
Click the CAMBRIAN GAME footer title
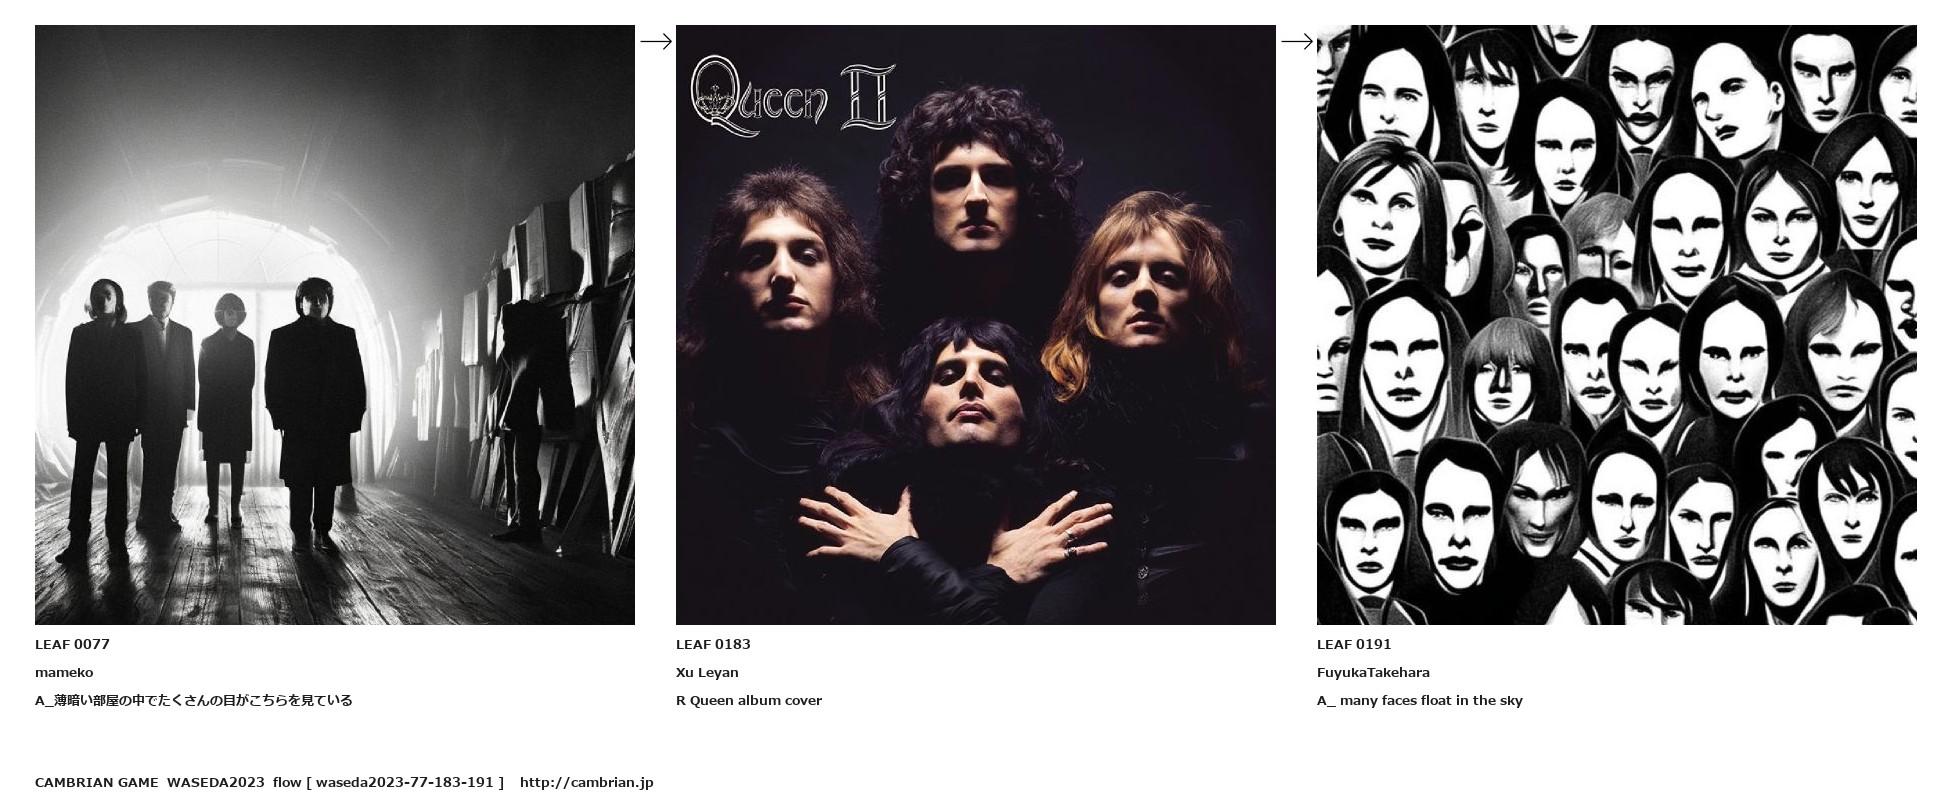(x=97, y=782)
